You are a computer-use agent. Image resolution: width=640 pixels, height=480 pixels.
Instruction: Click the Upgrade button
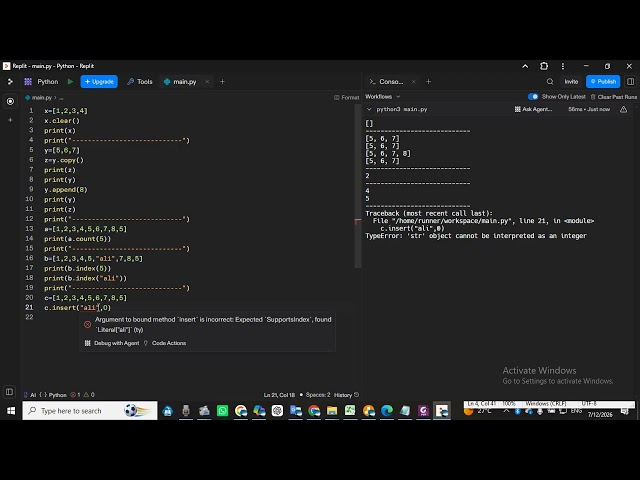[99, 82]
